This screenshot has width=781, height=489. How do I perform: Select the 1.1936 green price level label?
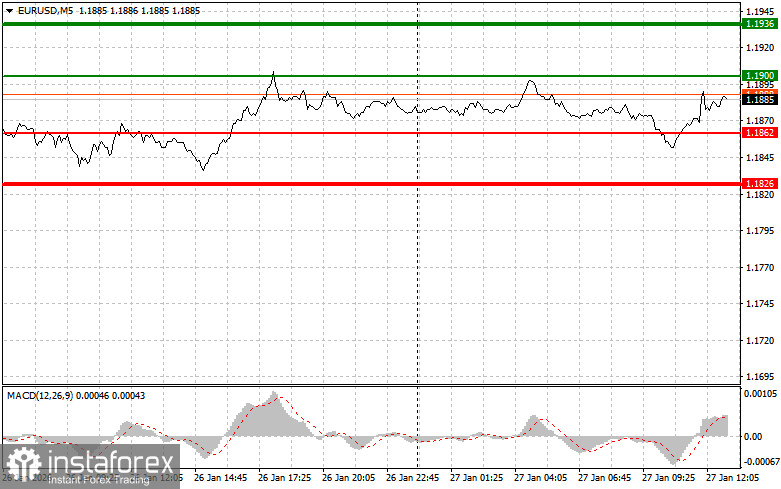760,24
